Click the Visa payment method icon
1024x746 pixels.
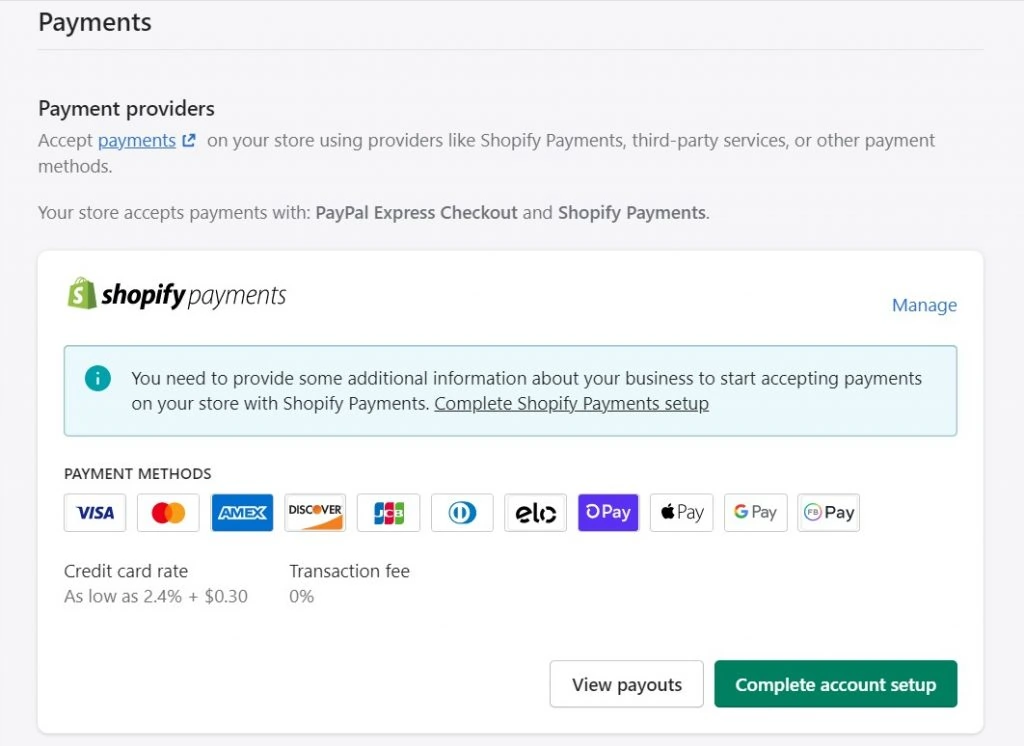coord(95,512)
